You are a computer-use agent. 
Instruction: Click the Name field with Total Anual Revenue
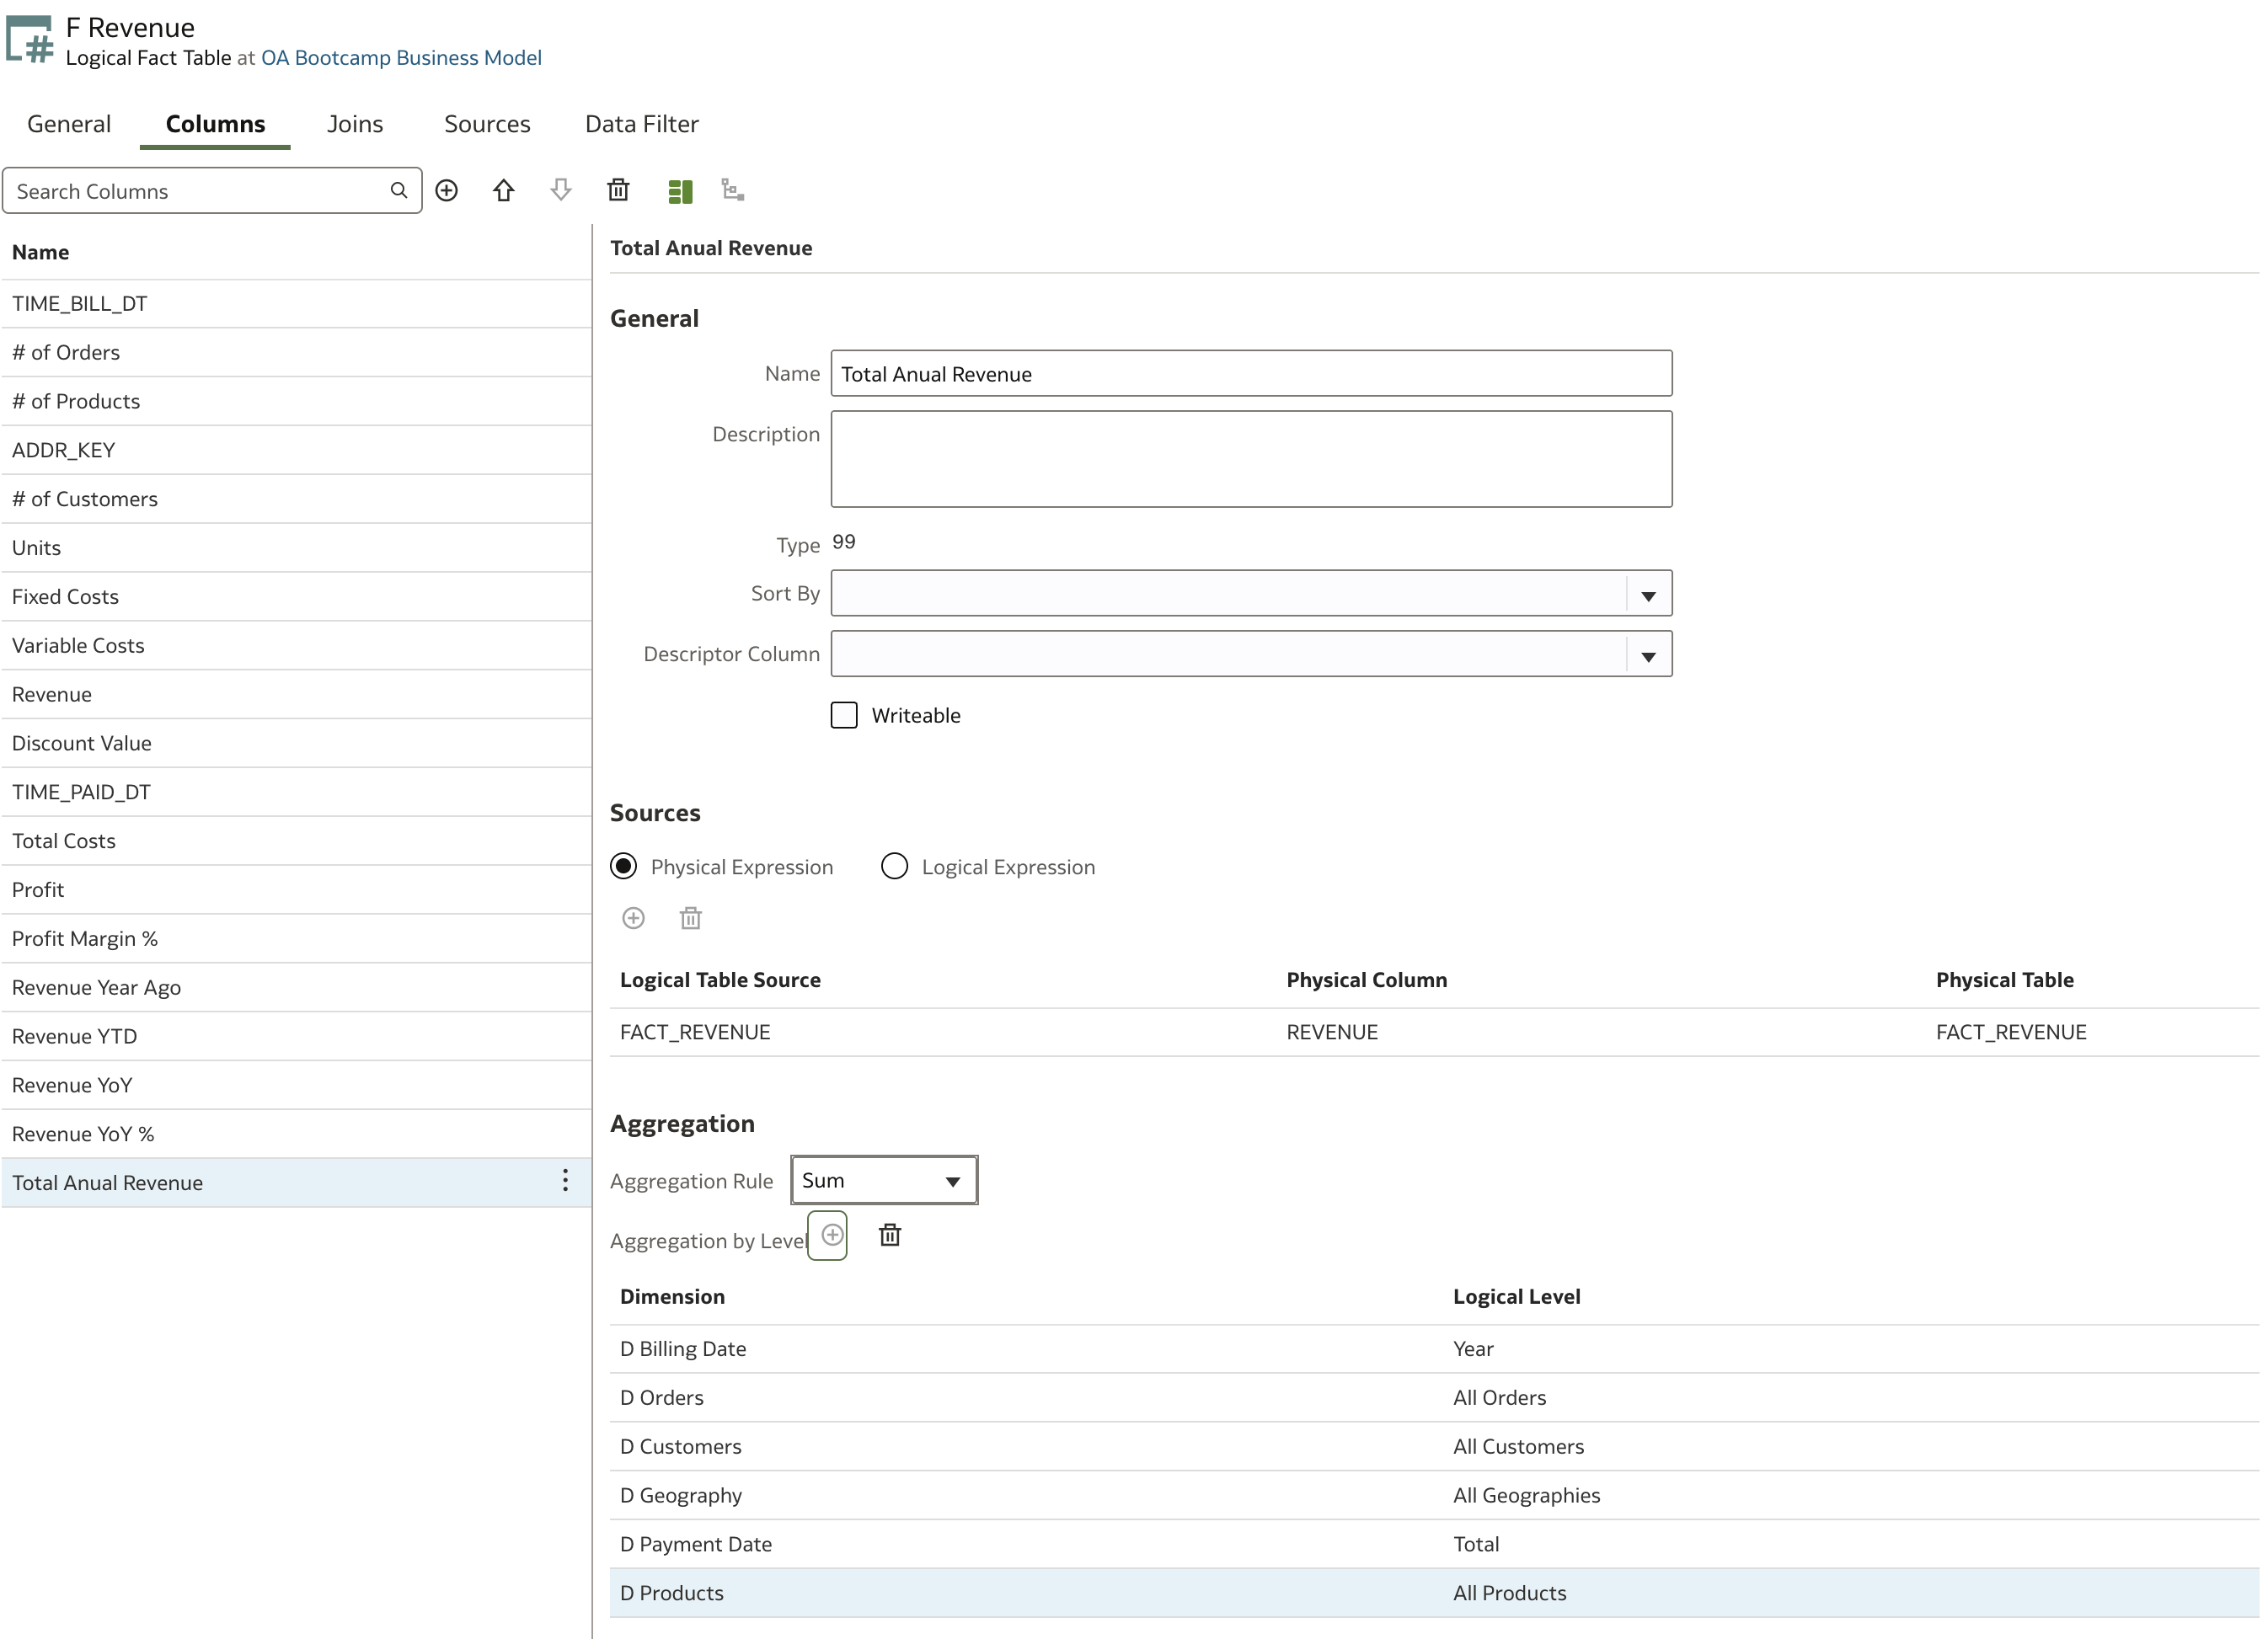point(1251,374)
